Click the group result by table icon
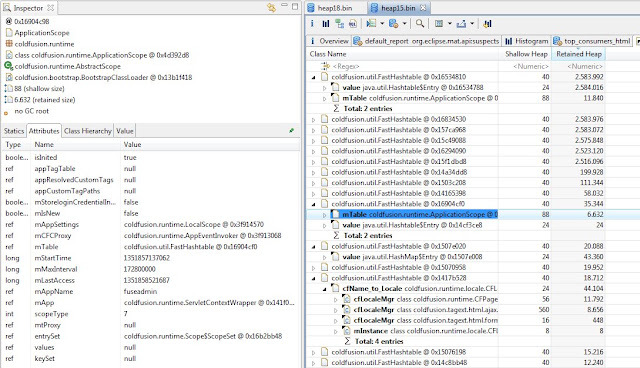 [x=439, y=24]
